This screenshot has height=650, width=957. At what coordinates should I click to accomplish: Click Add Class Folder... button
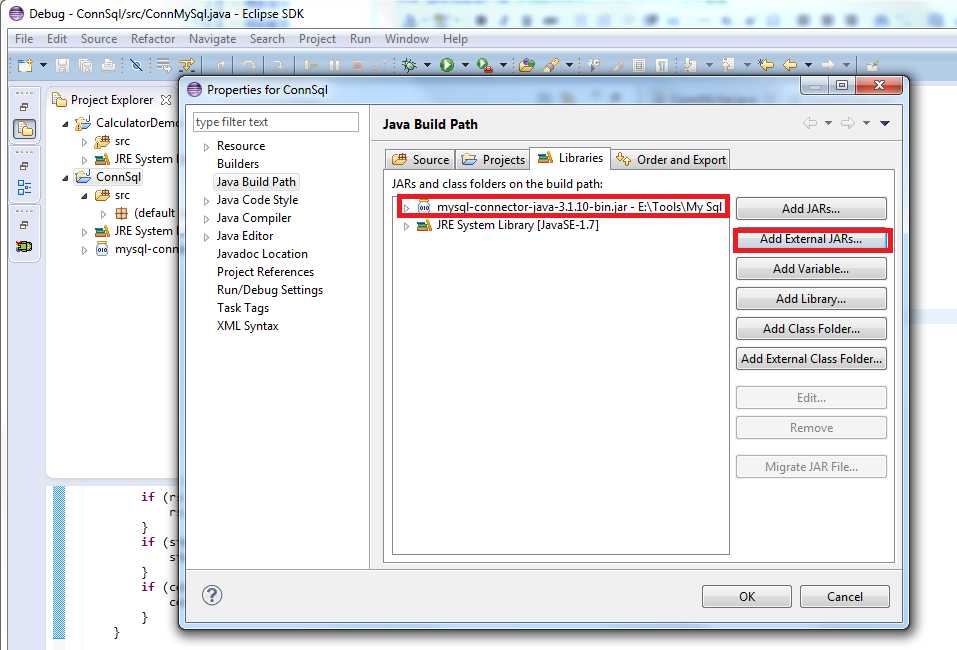coord(811,328)
